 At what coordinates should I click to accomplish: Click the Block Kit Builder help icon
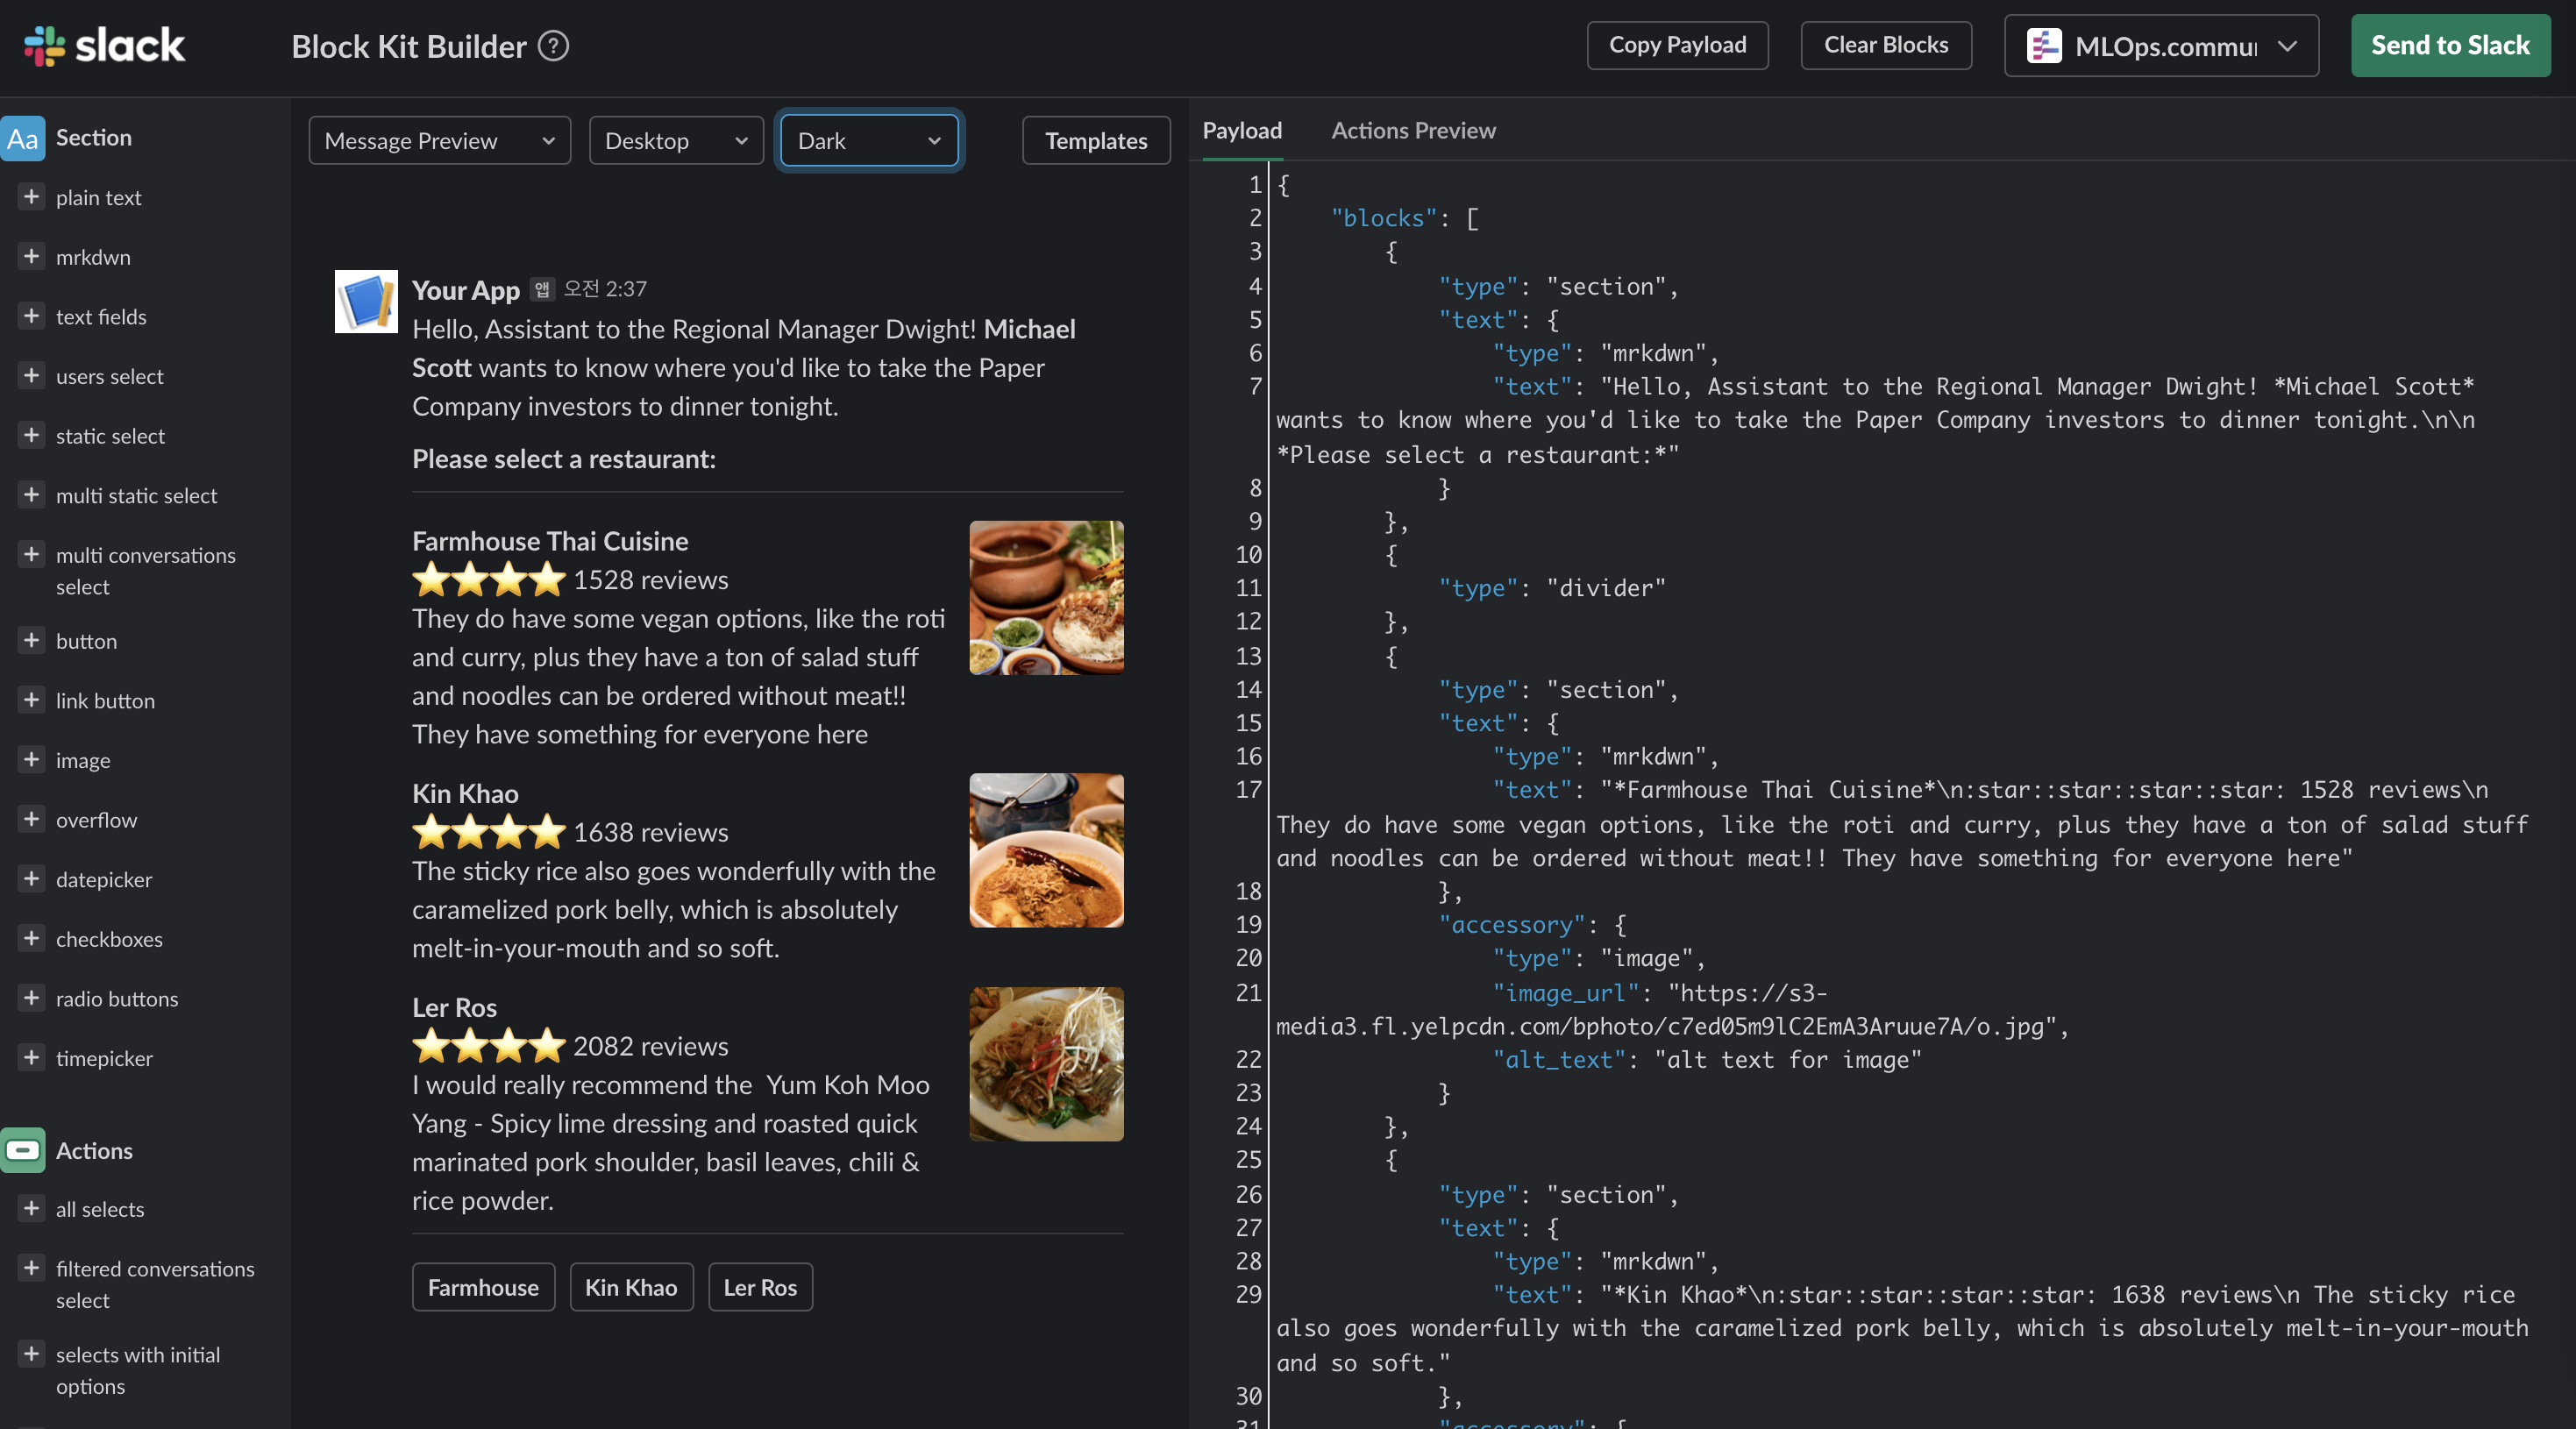pos(553,46)
